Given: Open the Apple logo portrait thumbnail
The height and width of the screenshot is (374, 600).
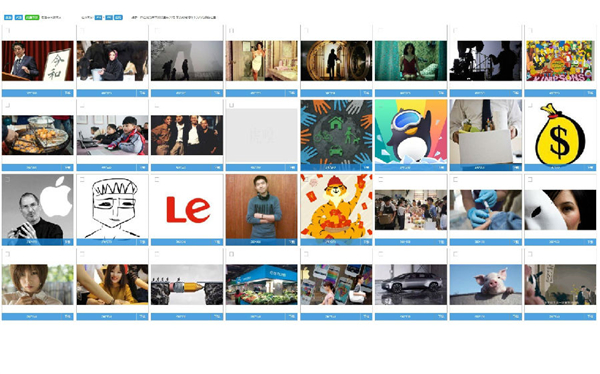Looking at the screenshot, I should click(38, 207).
